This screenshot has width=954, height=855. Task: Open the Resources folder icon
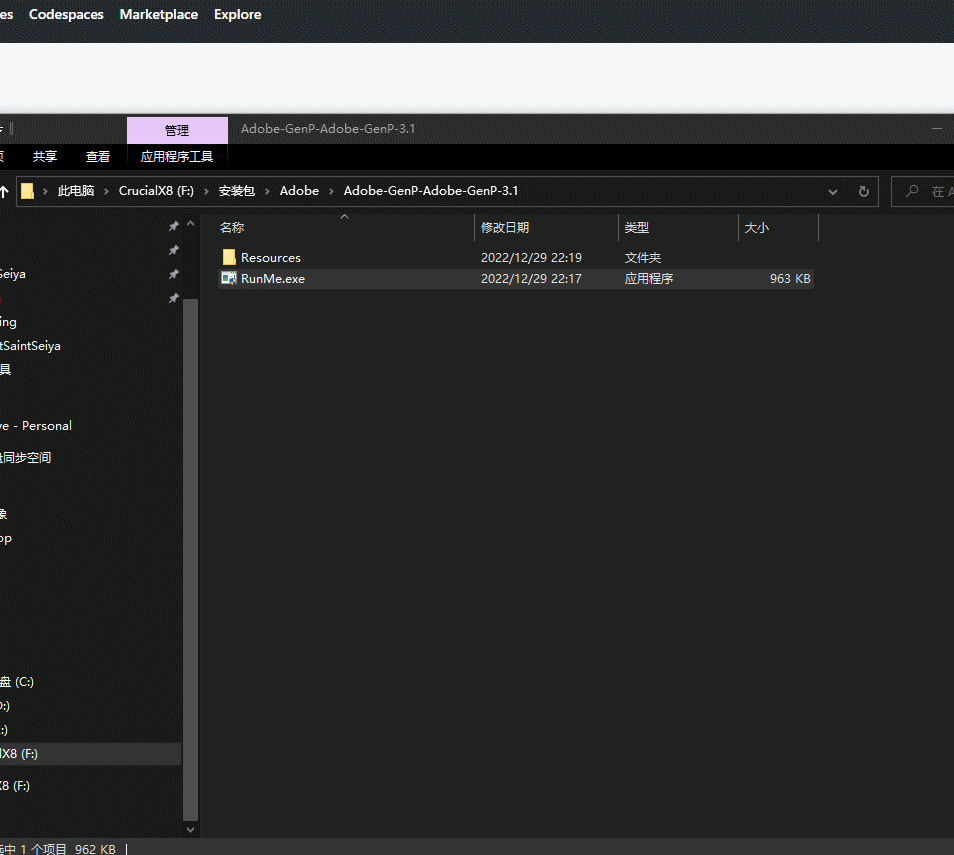coord(229,257)
